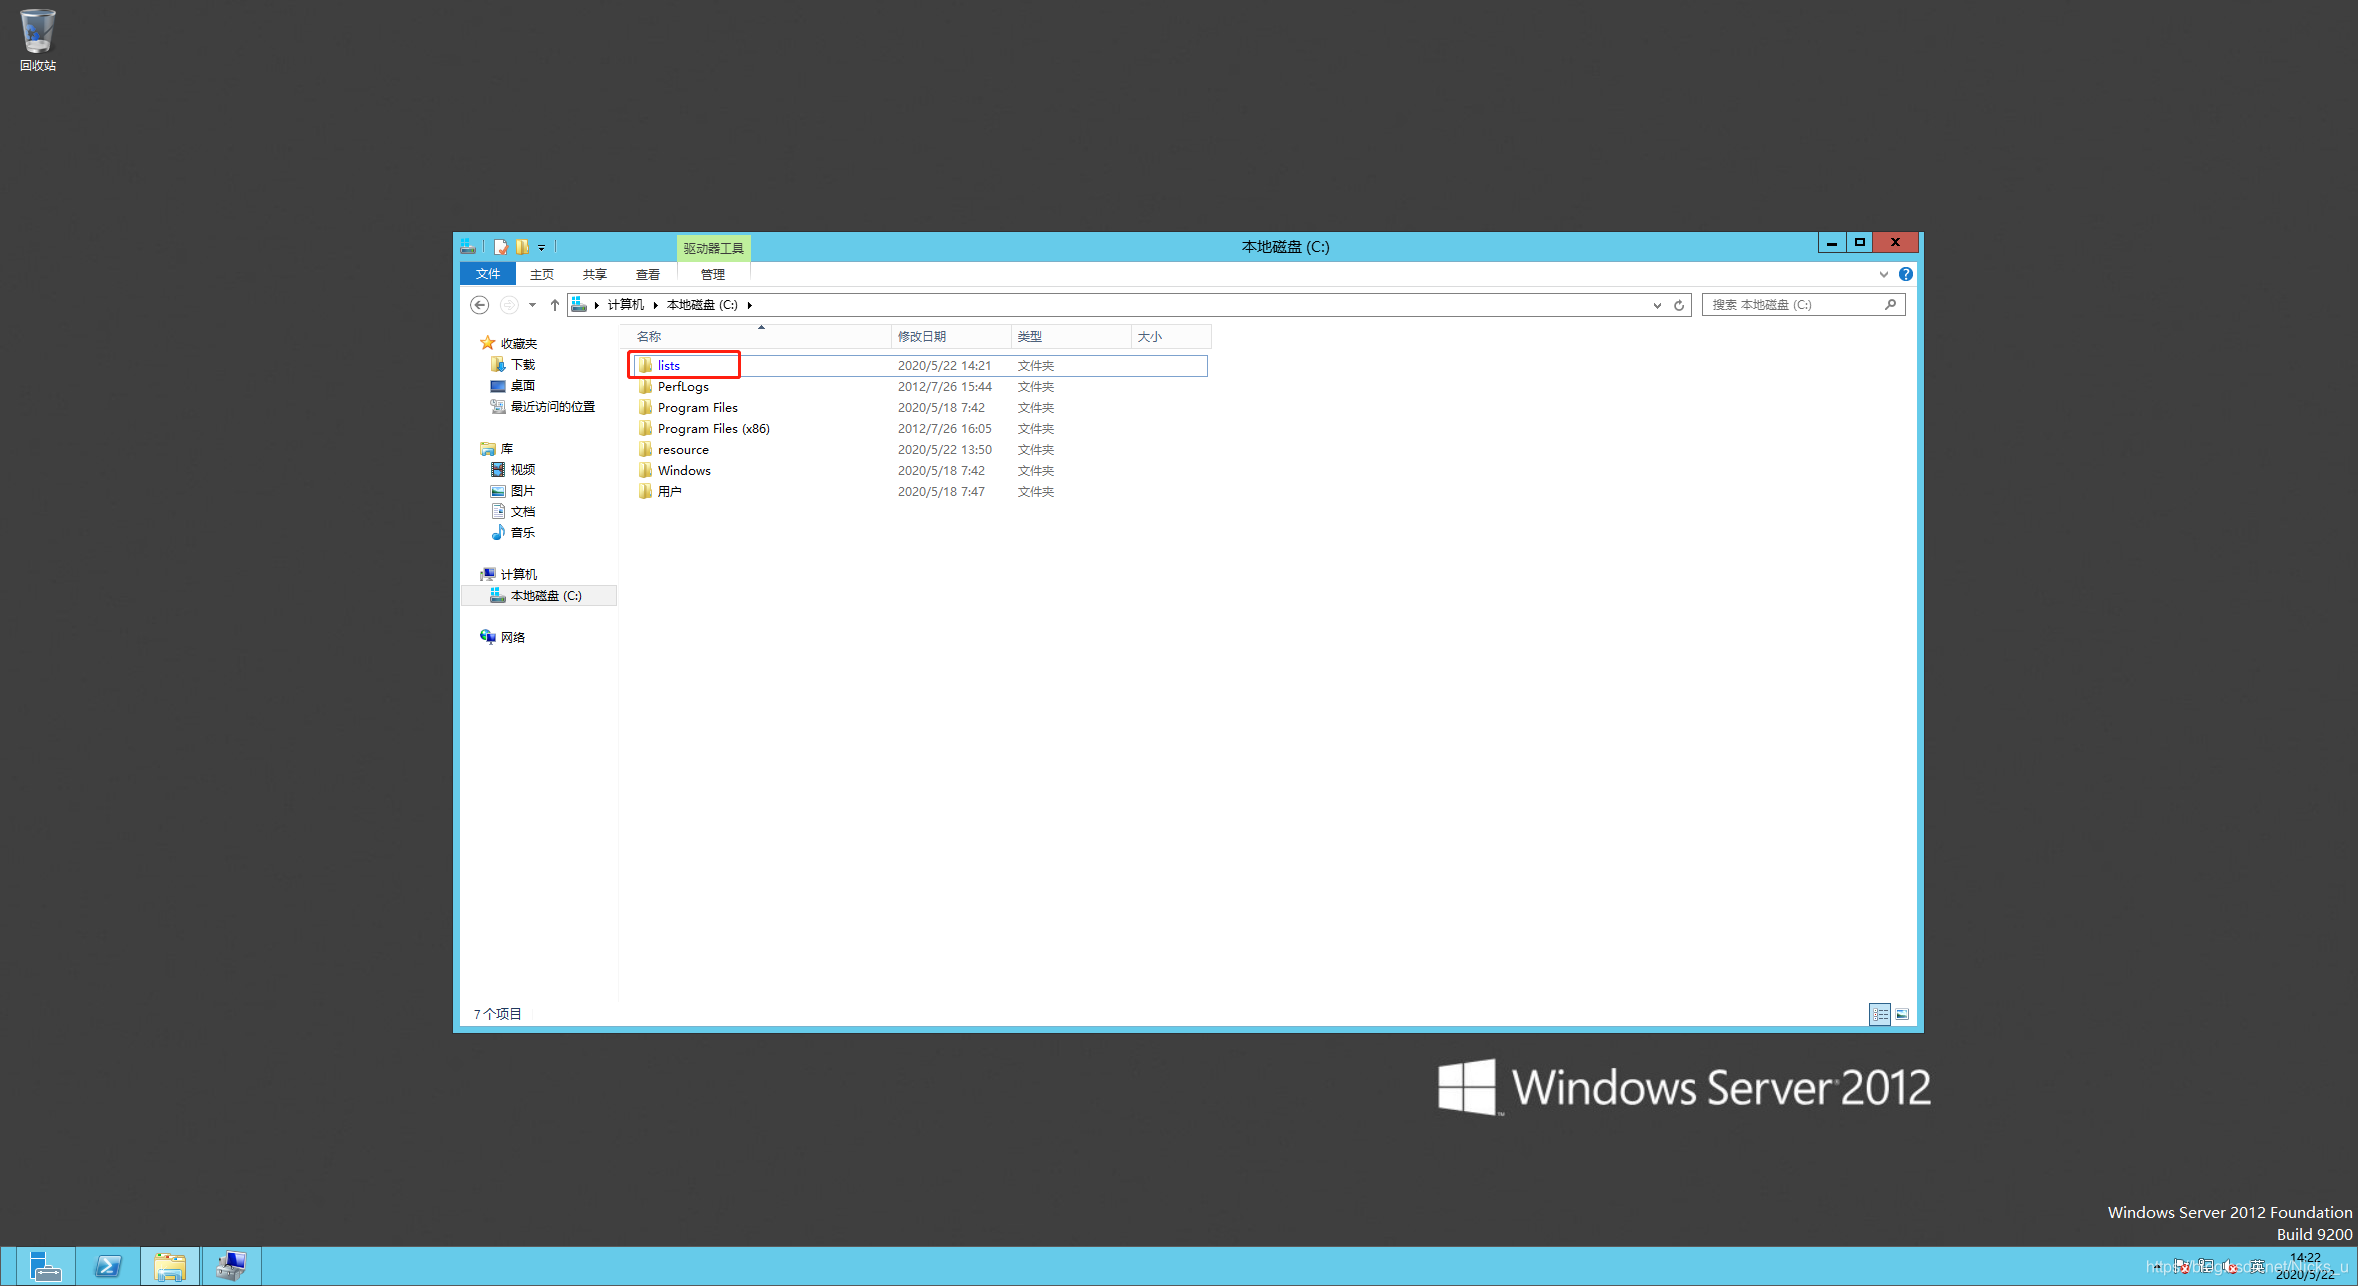Open recent locations dropdown arrow

[532, 305]
